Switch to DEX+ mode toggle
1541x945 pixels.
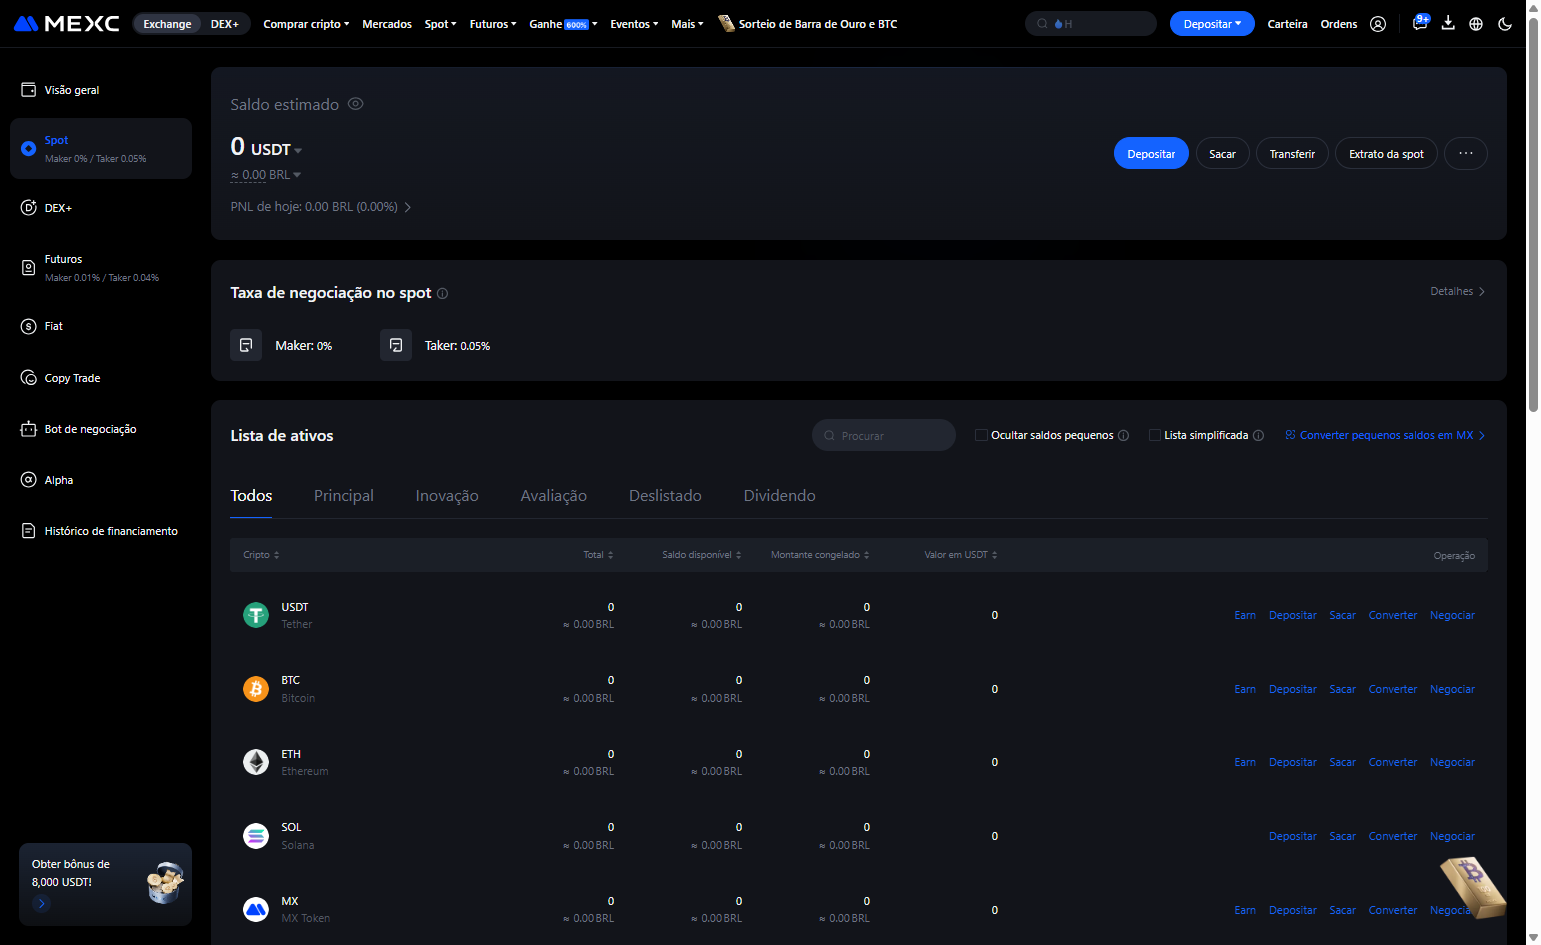click(225, 24)
